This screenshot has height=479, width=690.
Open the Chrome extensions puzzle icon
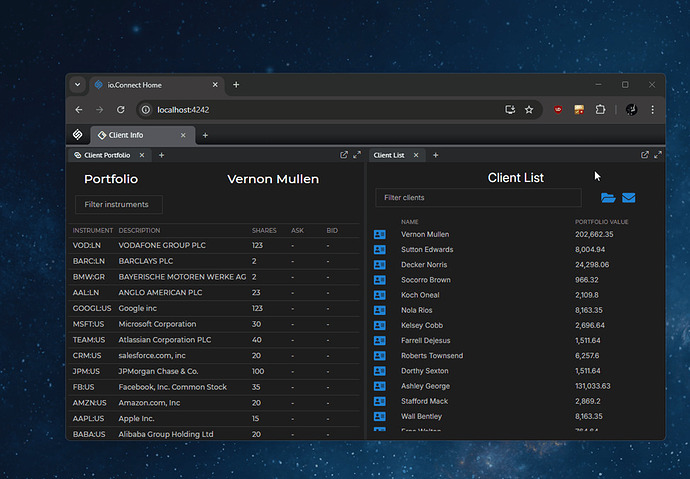[600, 109]
